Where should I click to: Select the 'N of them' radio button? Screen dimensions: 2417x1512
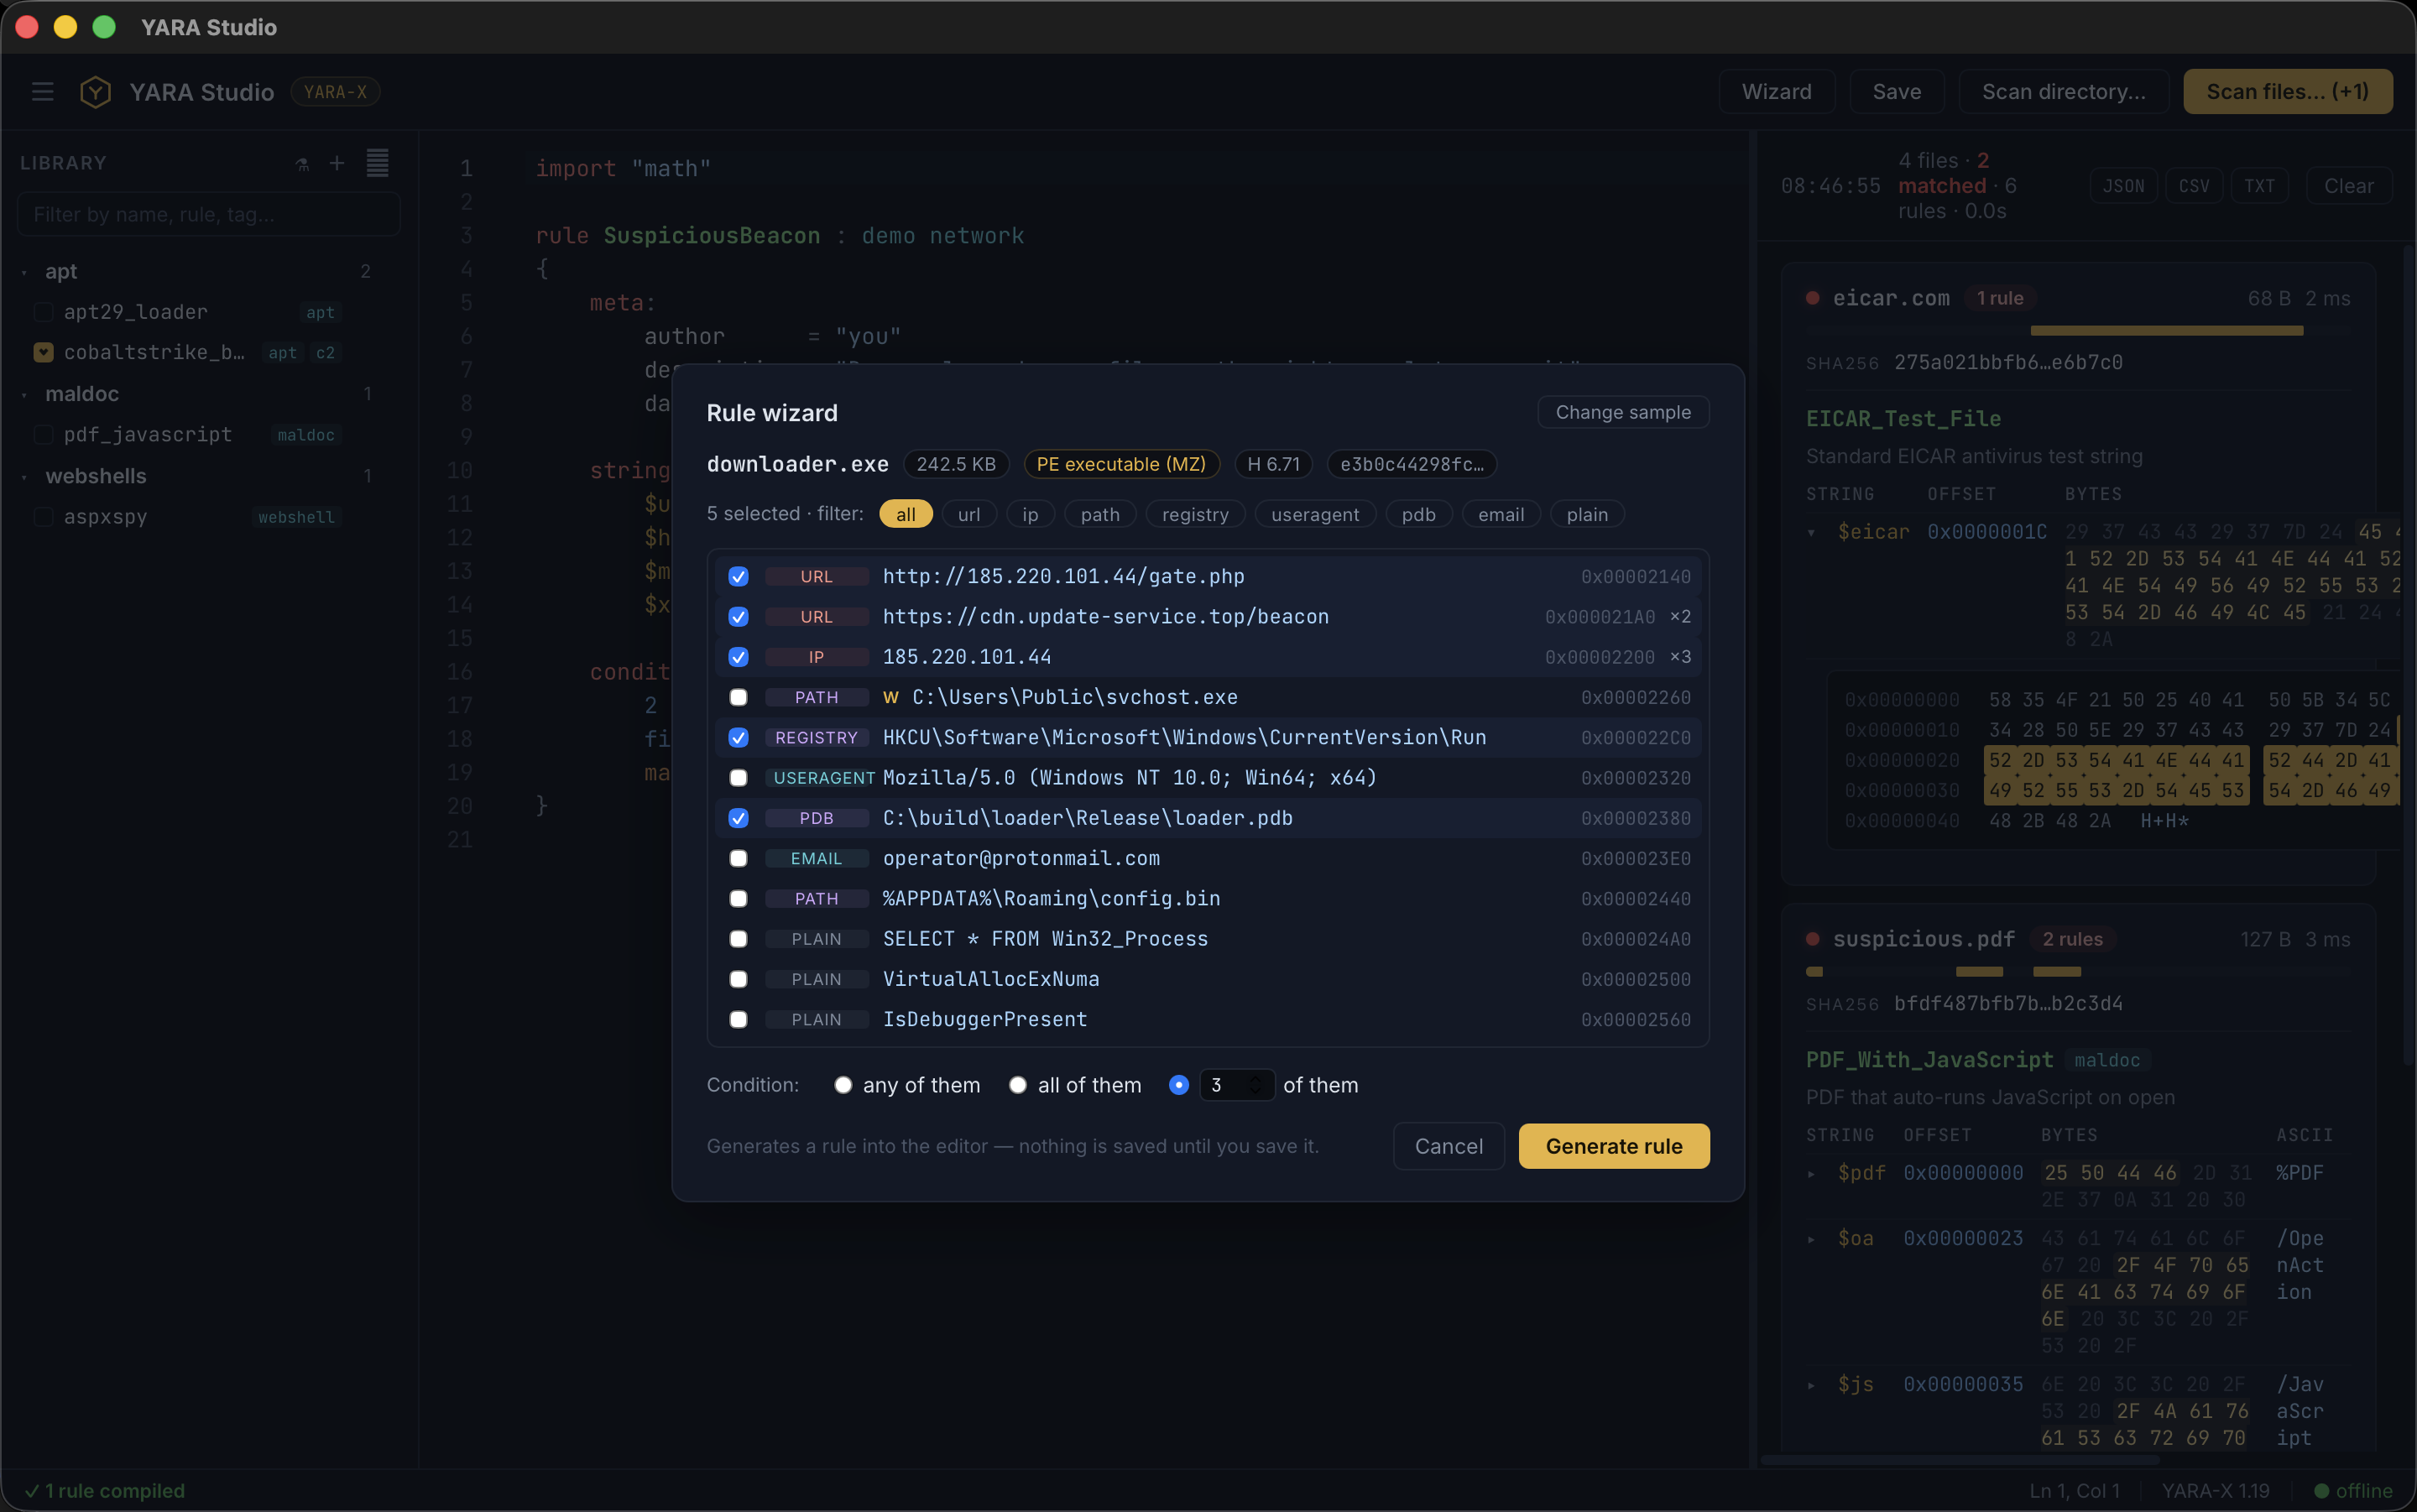pos(1179,1085)
